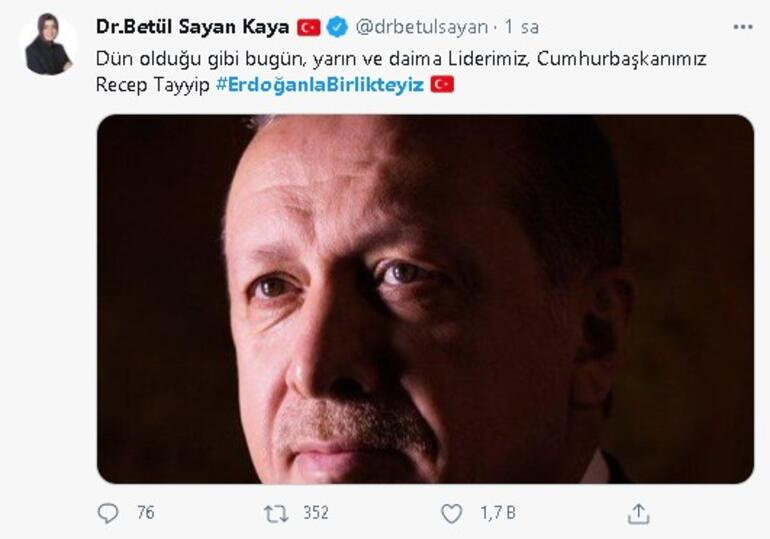Viewport: 770px width, 539px height.
Task: View the 1,7 B likes count
Action: pyautogui.click(x=497, y=513)
